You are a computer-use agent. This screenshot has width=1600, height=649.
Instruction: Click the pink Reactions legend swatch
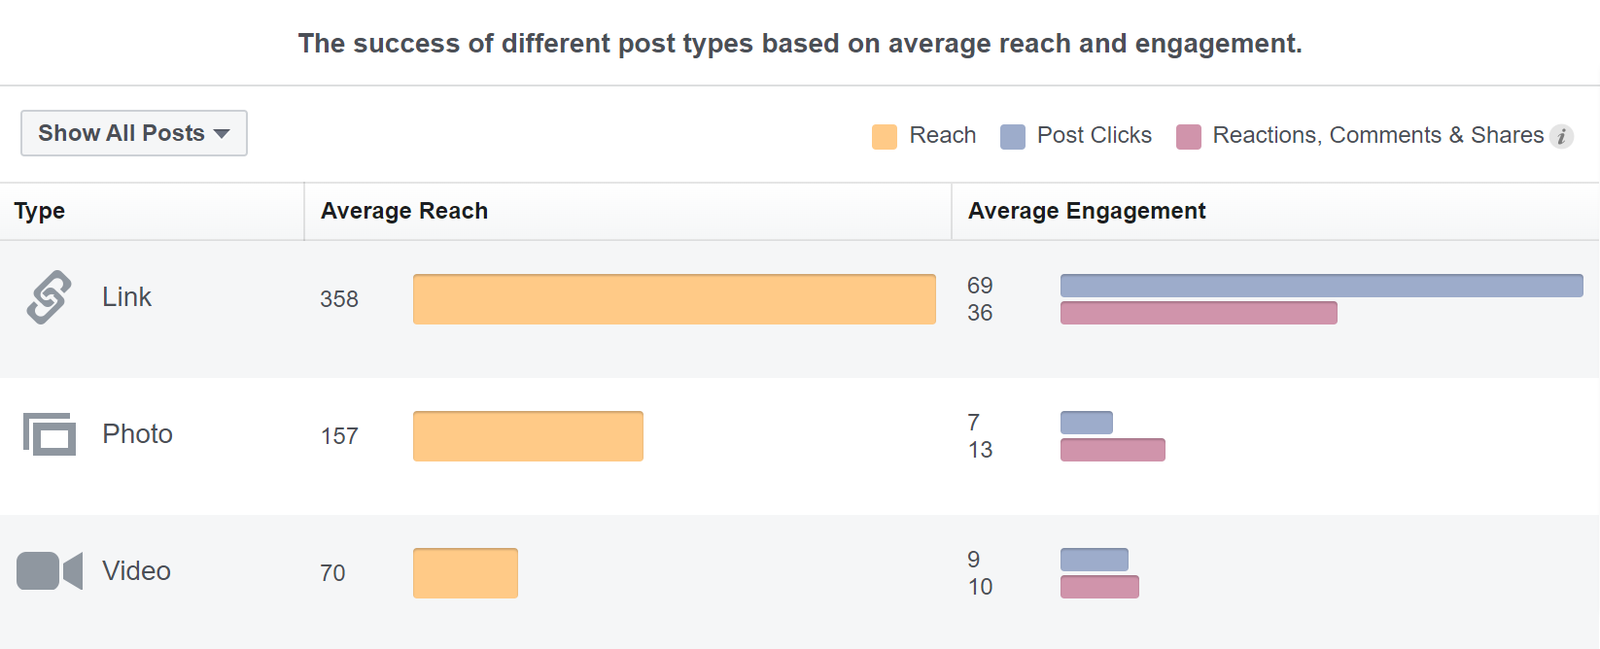[x=1188, y=136]
